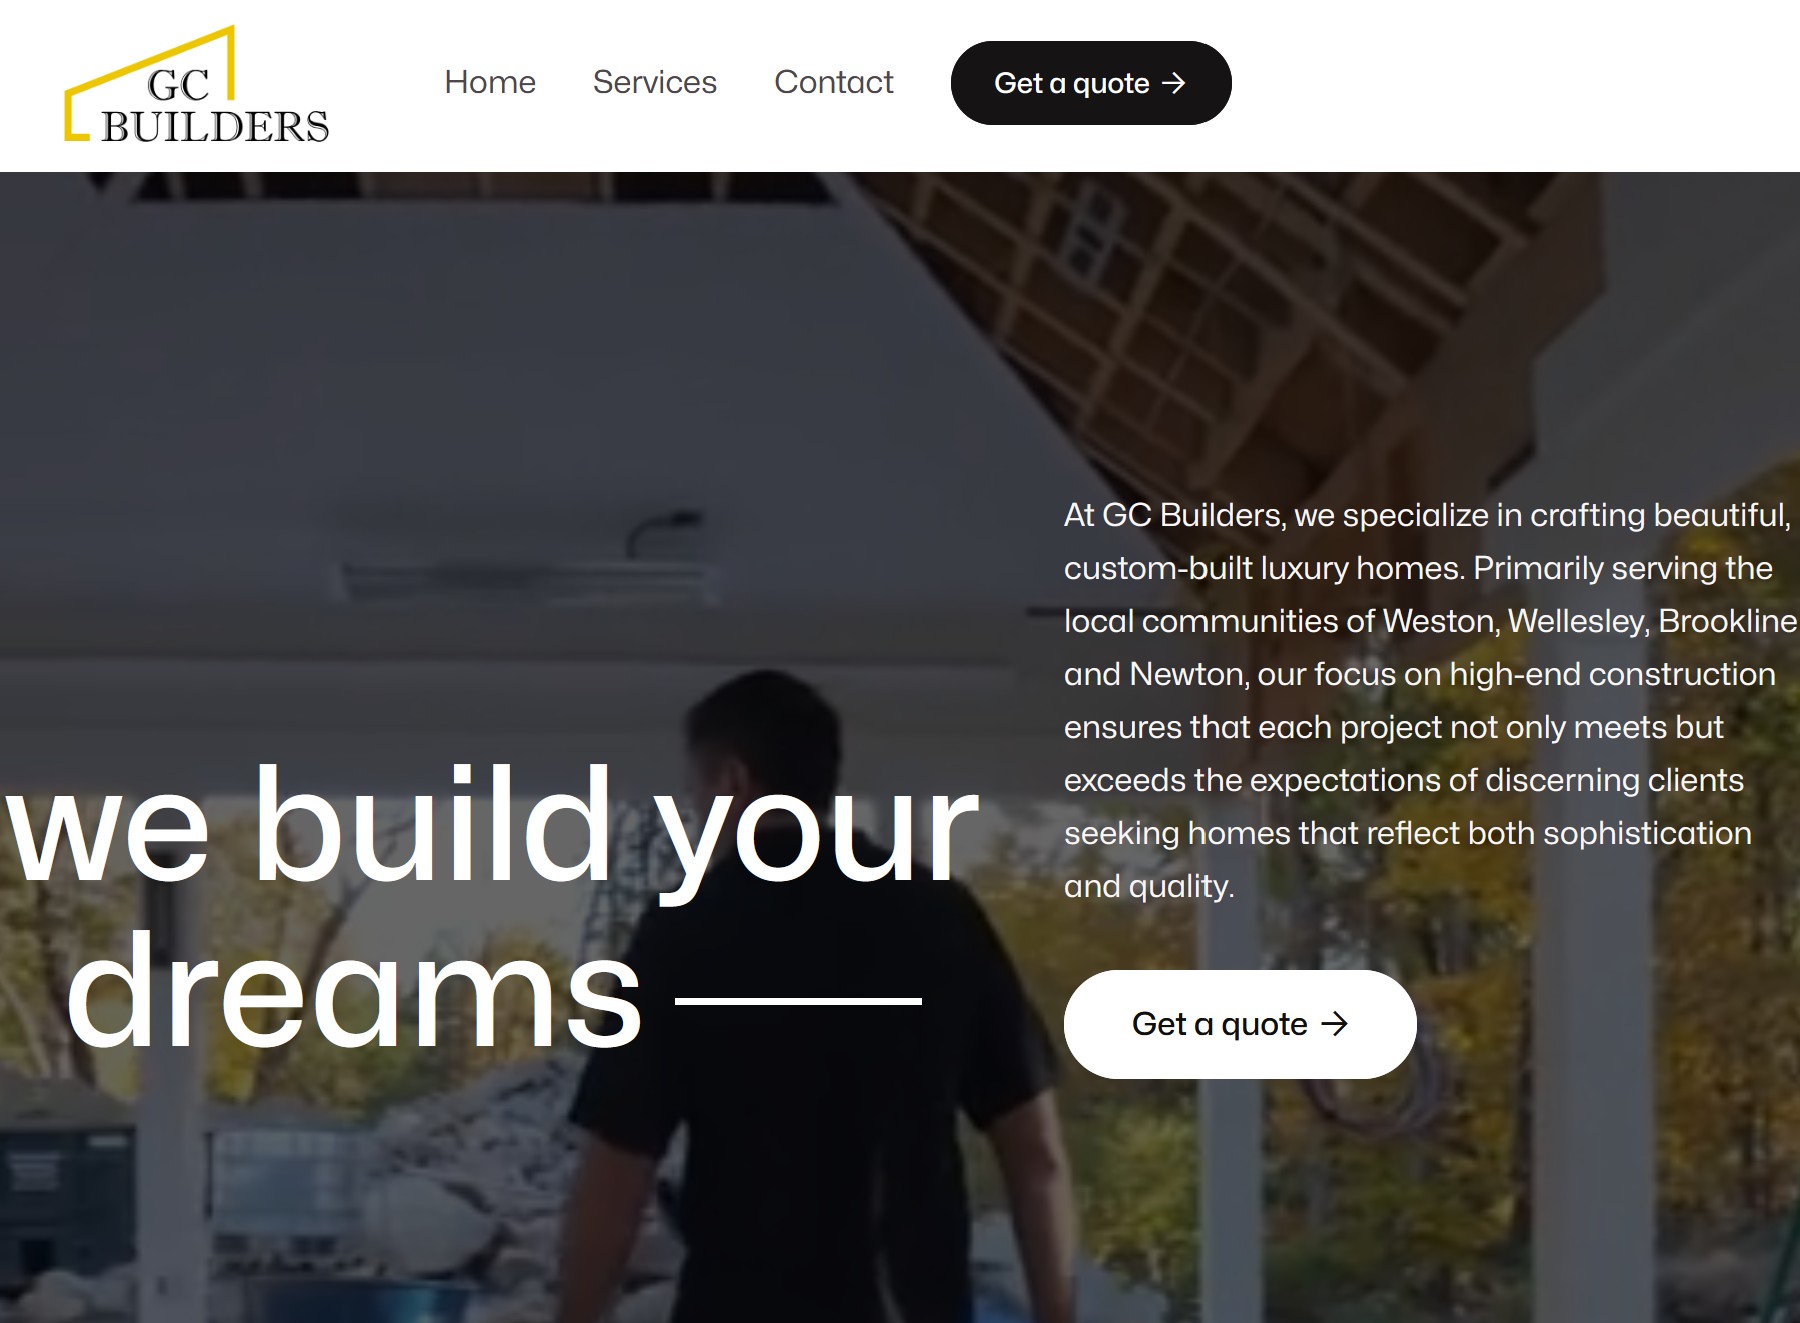Viewport: 1800px width, 1323px height.
Task: Click the 'At GC Builders' paragraph opening line
Action: (1427, 515)
